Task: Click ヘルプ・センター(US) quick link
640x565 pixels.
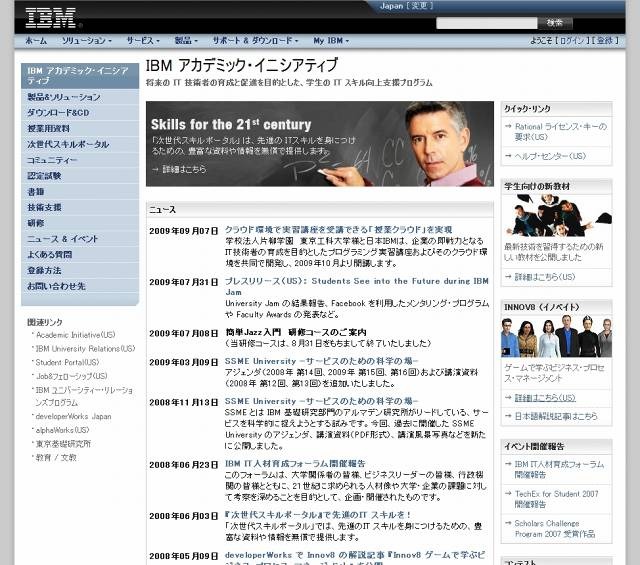Action: click(550, 156)
